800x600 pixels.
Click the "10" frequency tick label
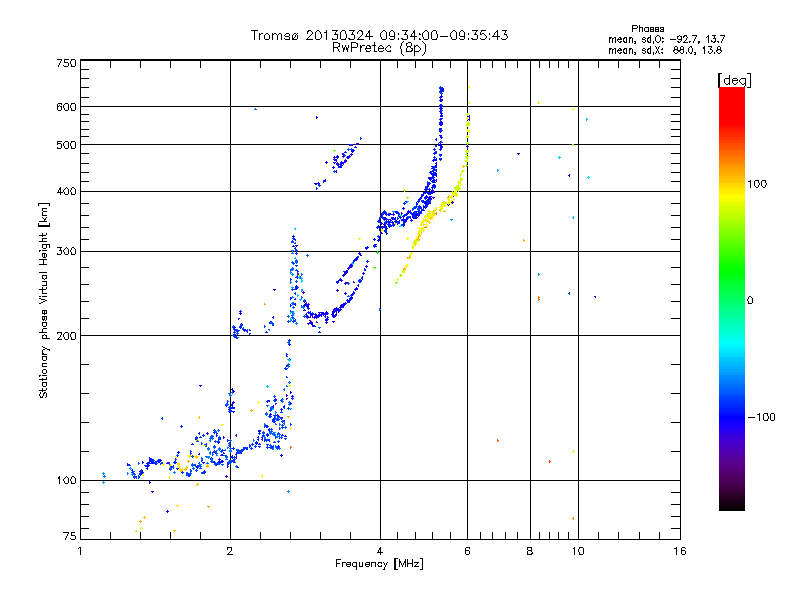pos(578,551)
